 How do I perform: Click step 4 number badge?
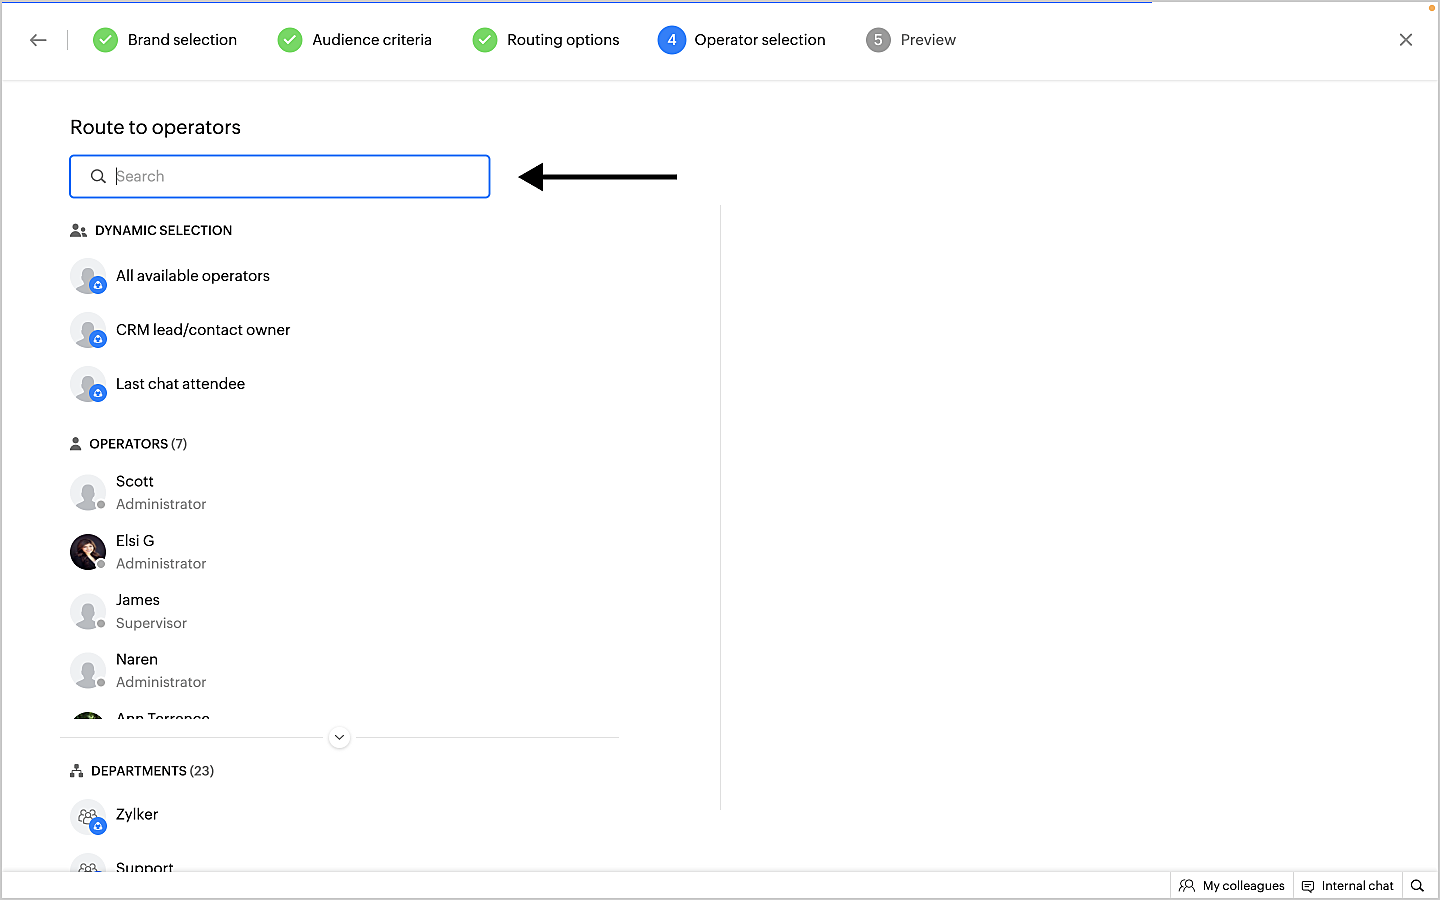672,40
